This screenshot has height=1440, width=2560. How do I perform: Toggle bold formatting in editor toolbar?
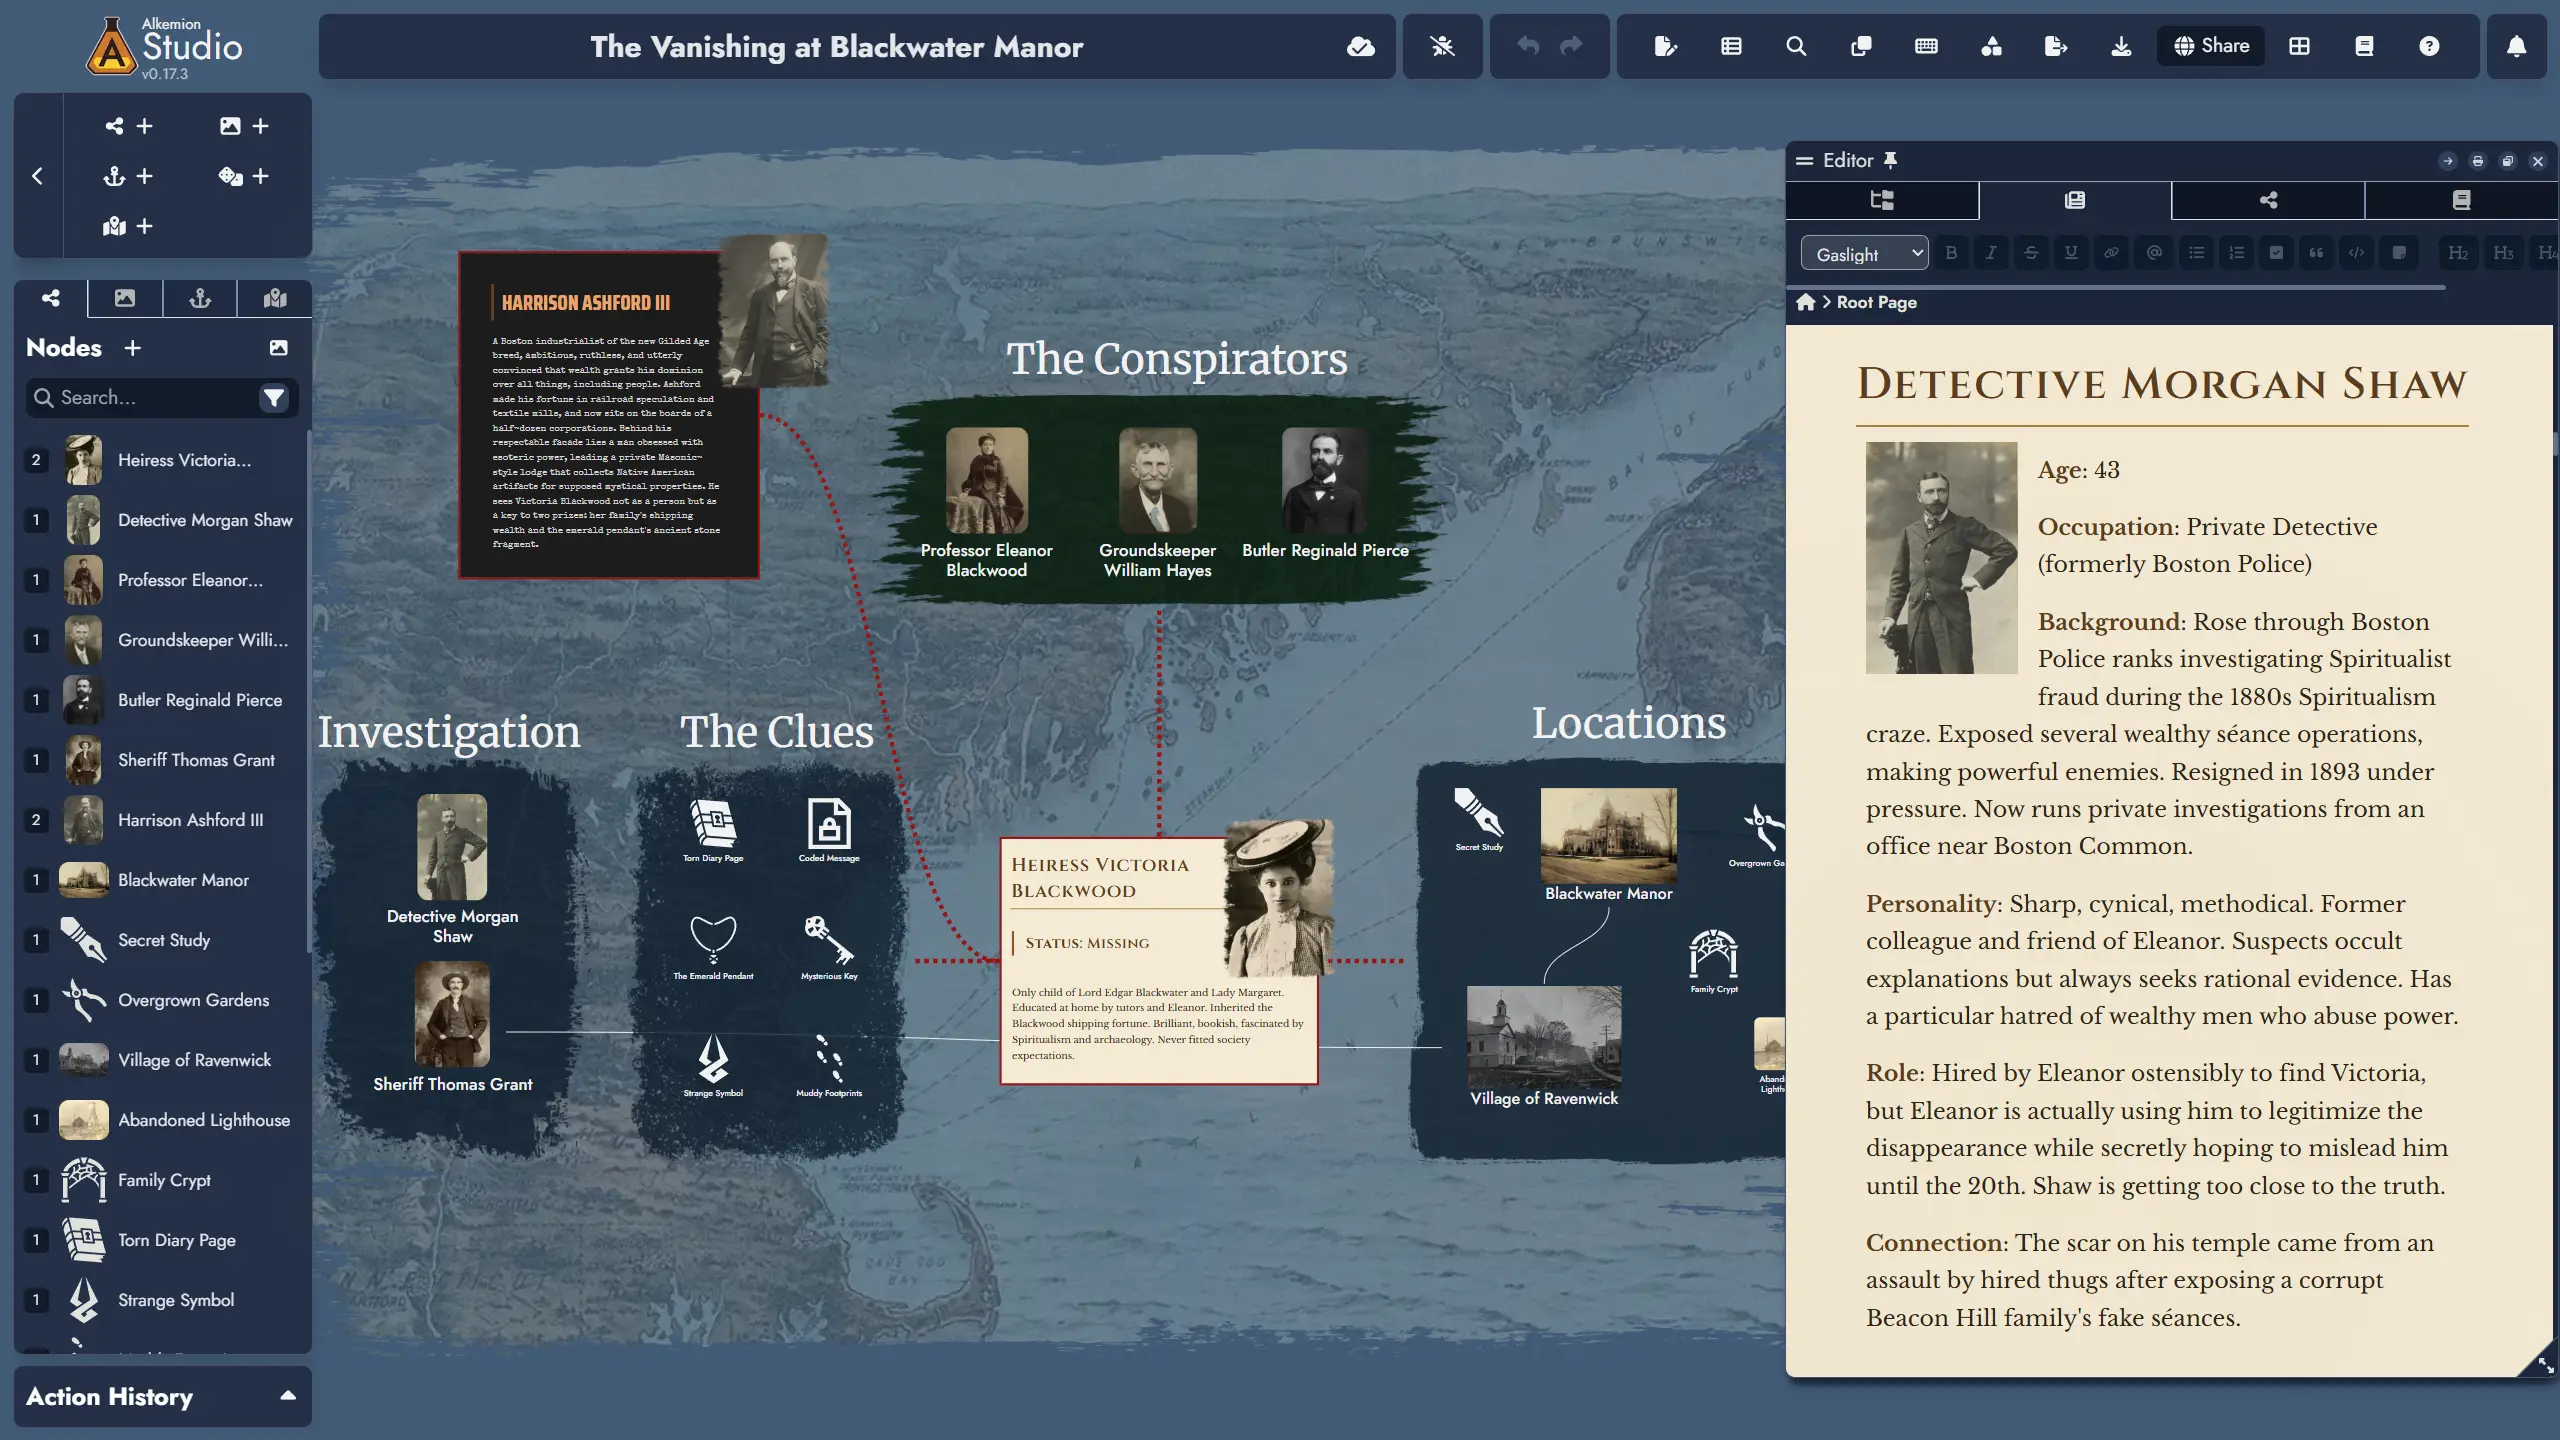click(x=1951, y=253)
